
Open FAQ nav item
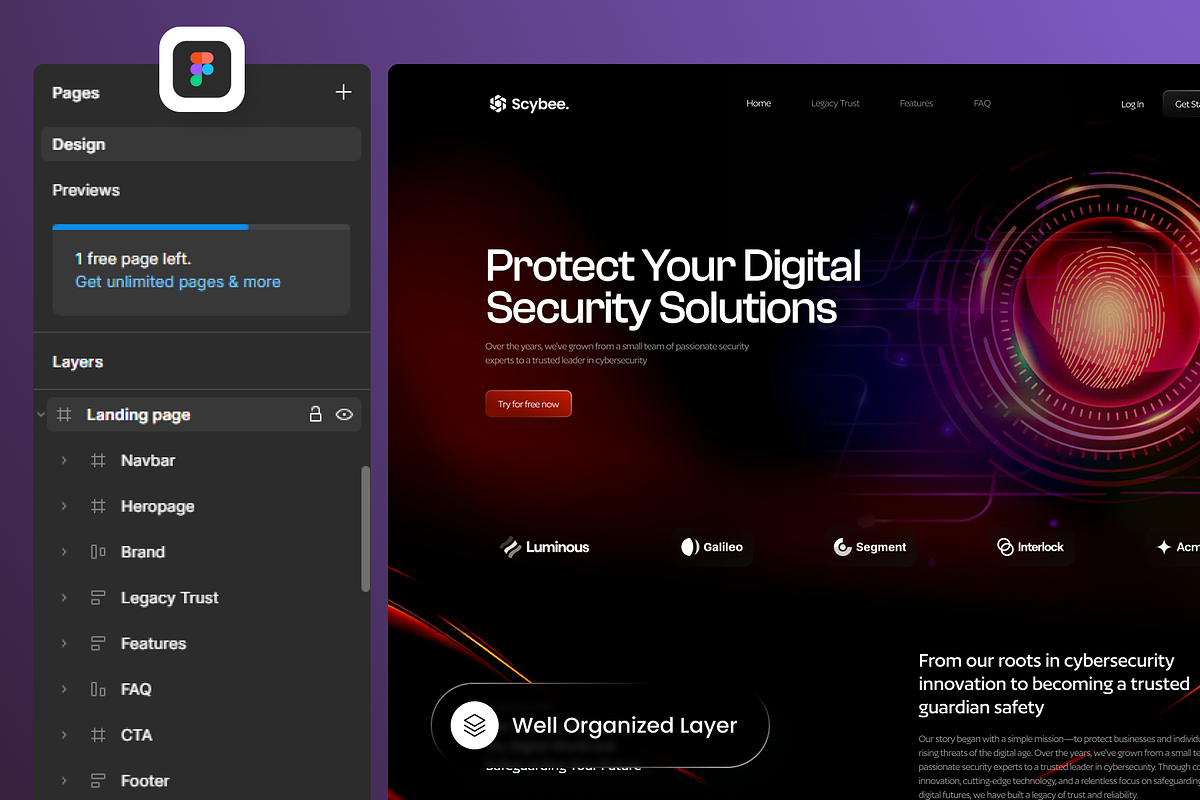pos(982,103)
